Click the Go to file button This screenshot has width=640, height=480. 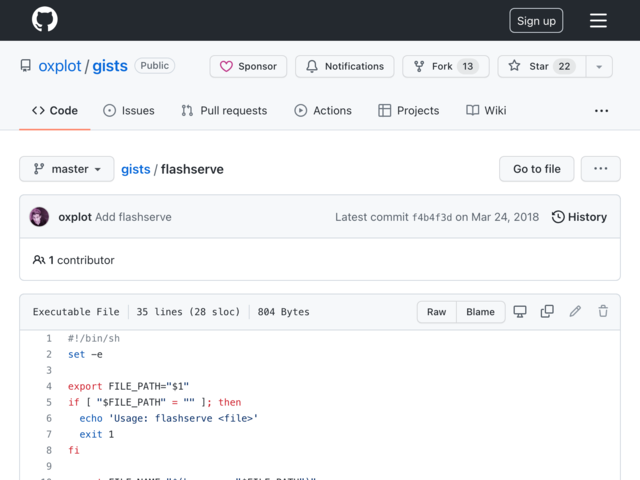point(536,169)
